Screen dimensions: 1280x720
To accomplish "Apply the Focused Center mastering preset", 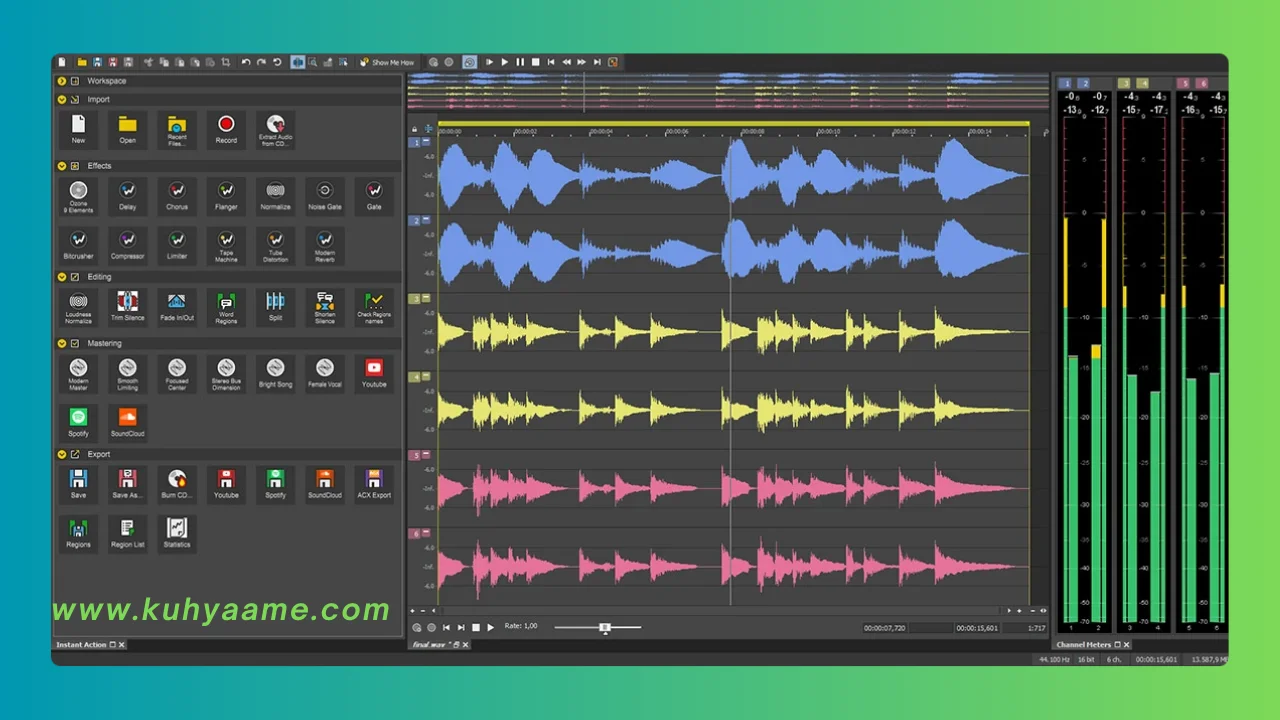I will [x=177, y=373].
